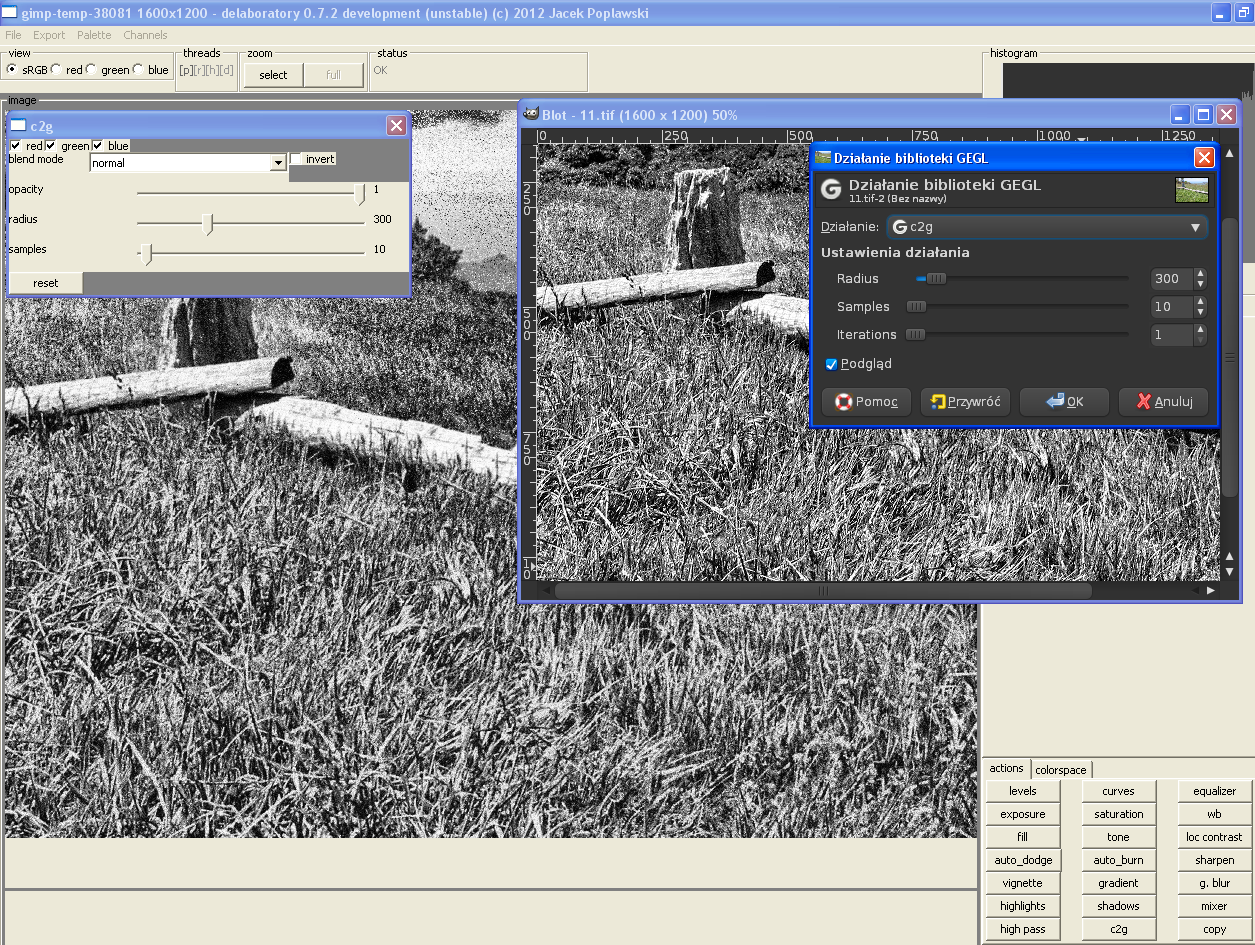Open the blend mode dropdown
Screen dimensions: 1255x945
point(188,163)
